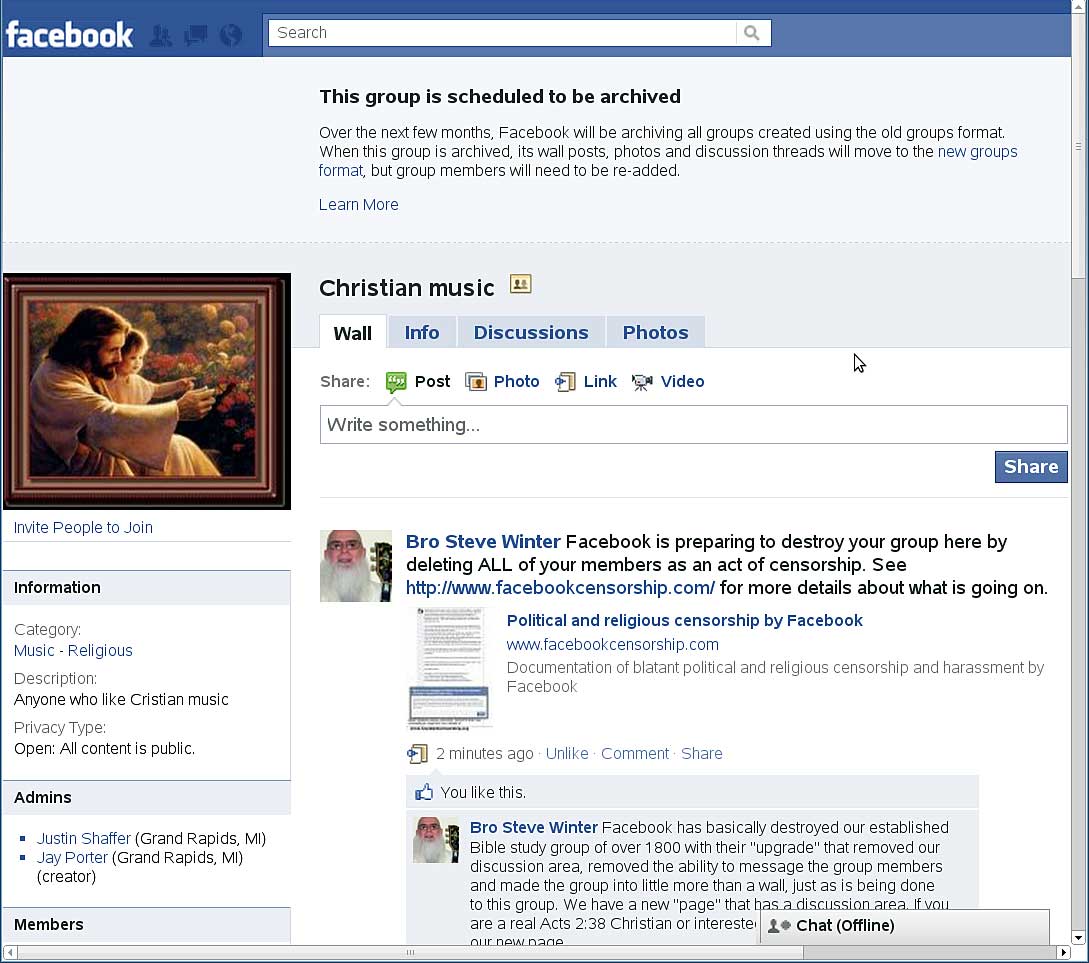Screen dimensions: 1089x963
Task: Click Unlike on the post
Action: point(567,753)
